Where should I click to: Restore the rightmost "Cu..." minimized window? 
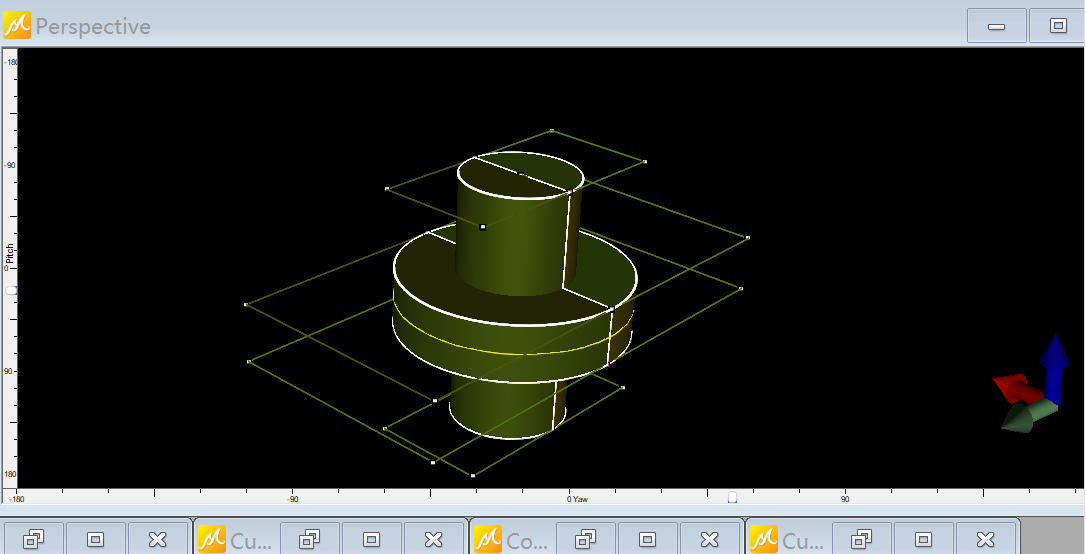pyautogui.click(x=862, y=540)
